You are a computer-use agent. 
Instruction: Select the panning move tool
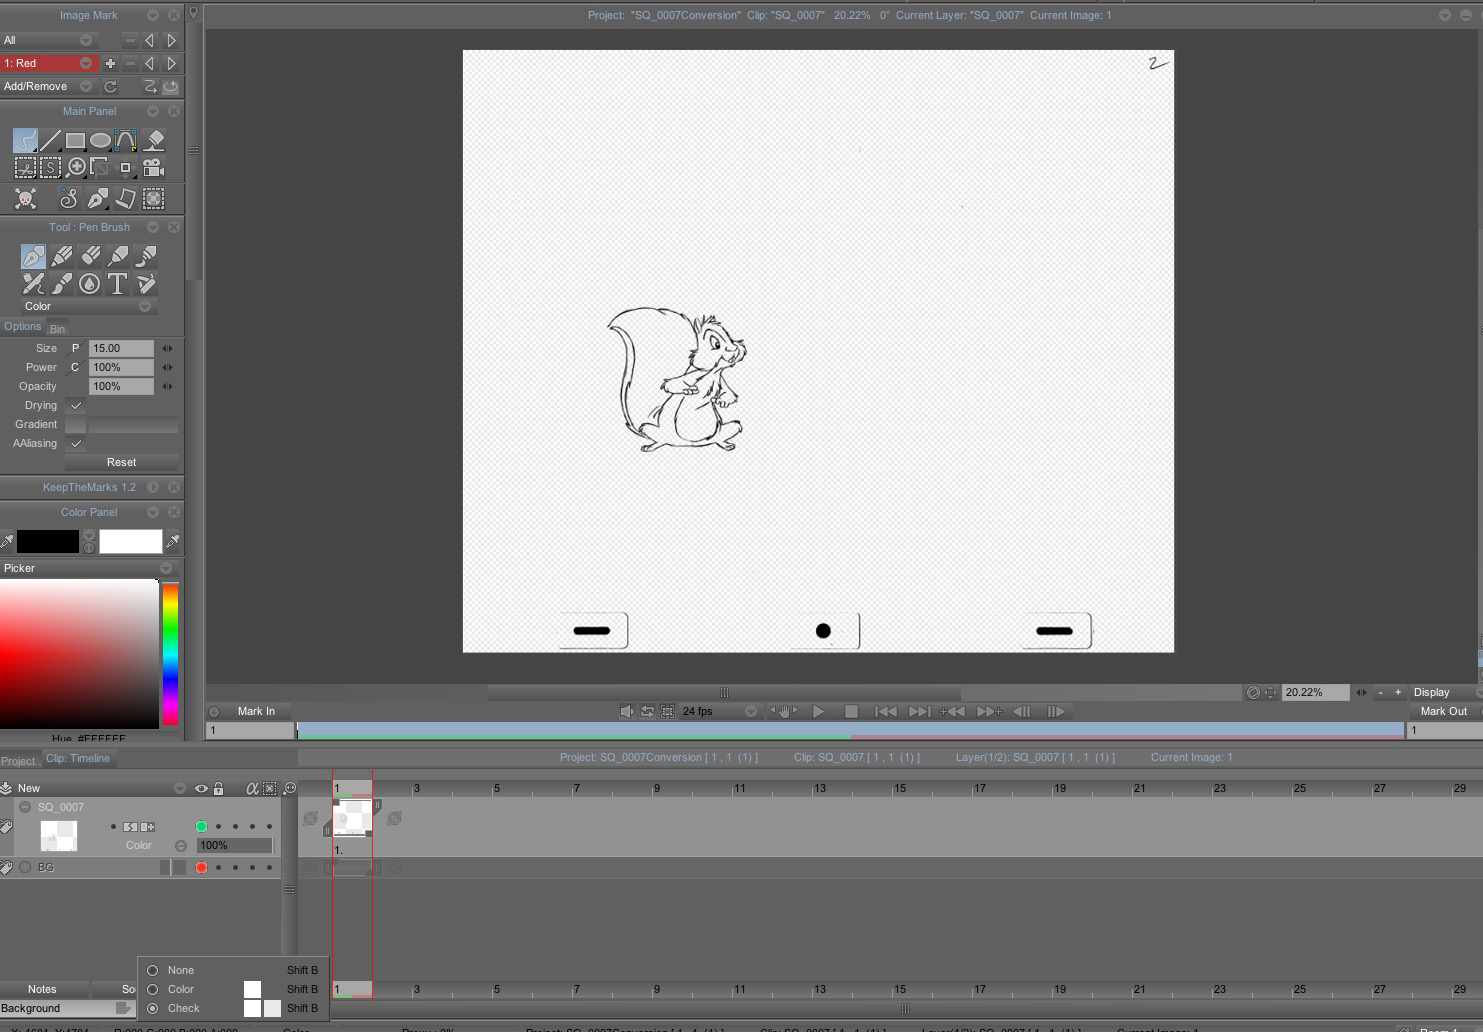[125, 167]
